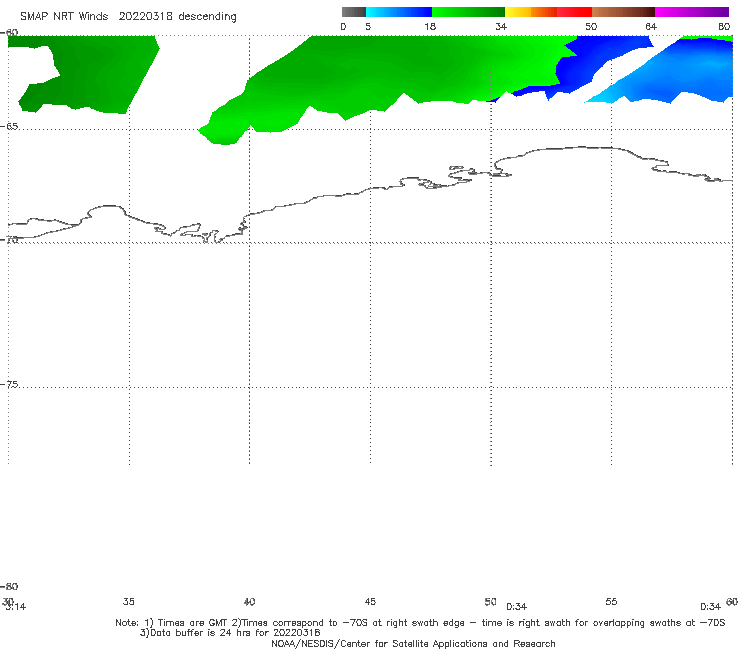
Task: Click the gray segment of the wind color bar
Action: pos(353,12)
